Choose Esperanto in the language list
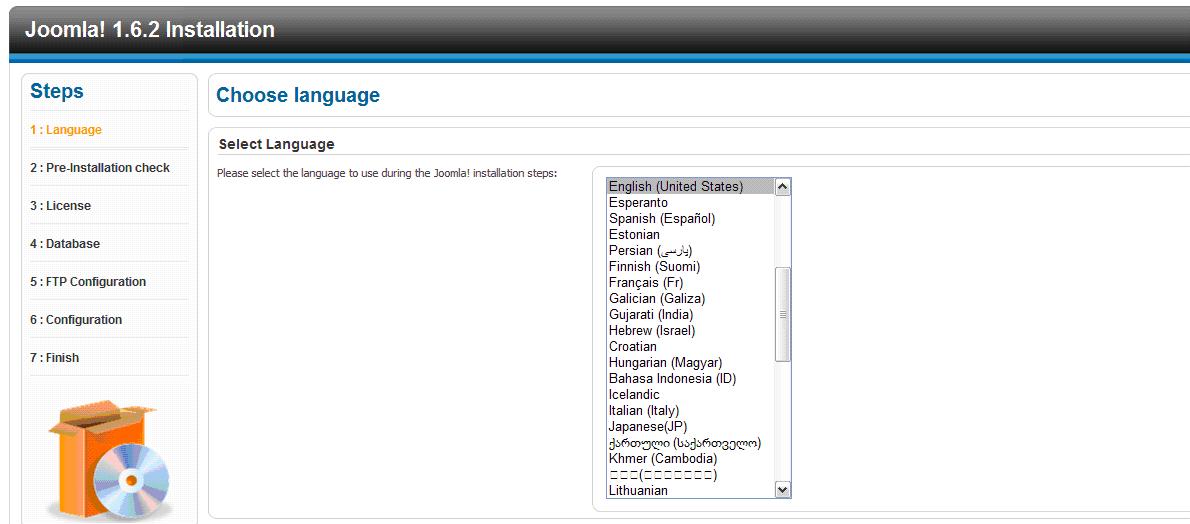The height and width of the screenshot is (524, 1190). point(691,203)
